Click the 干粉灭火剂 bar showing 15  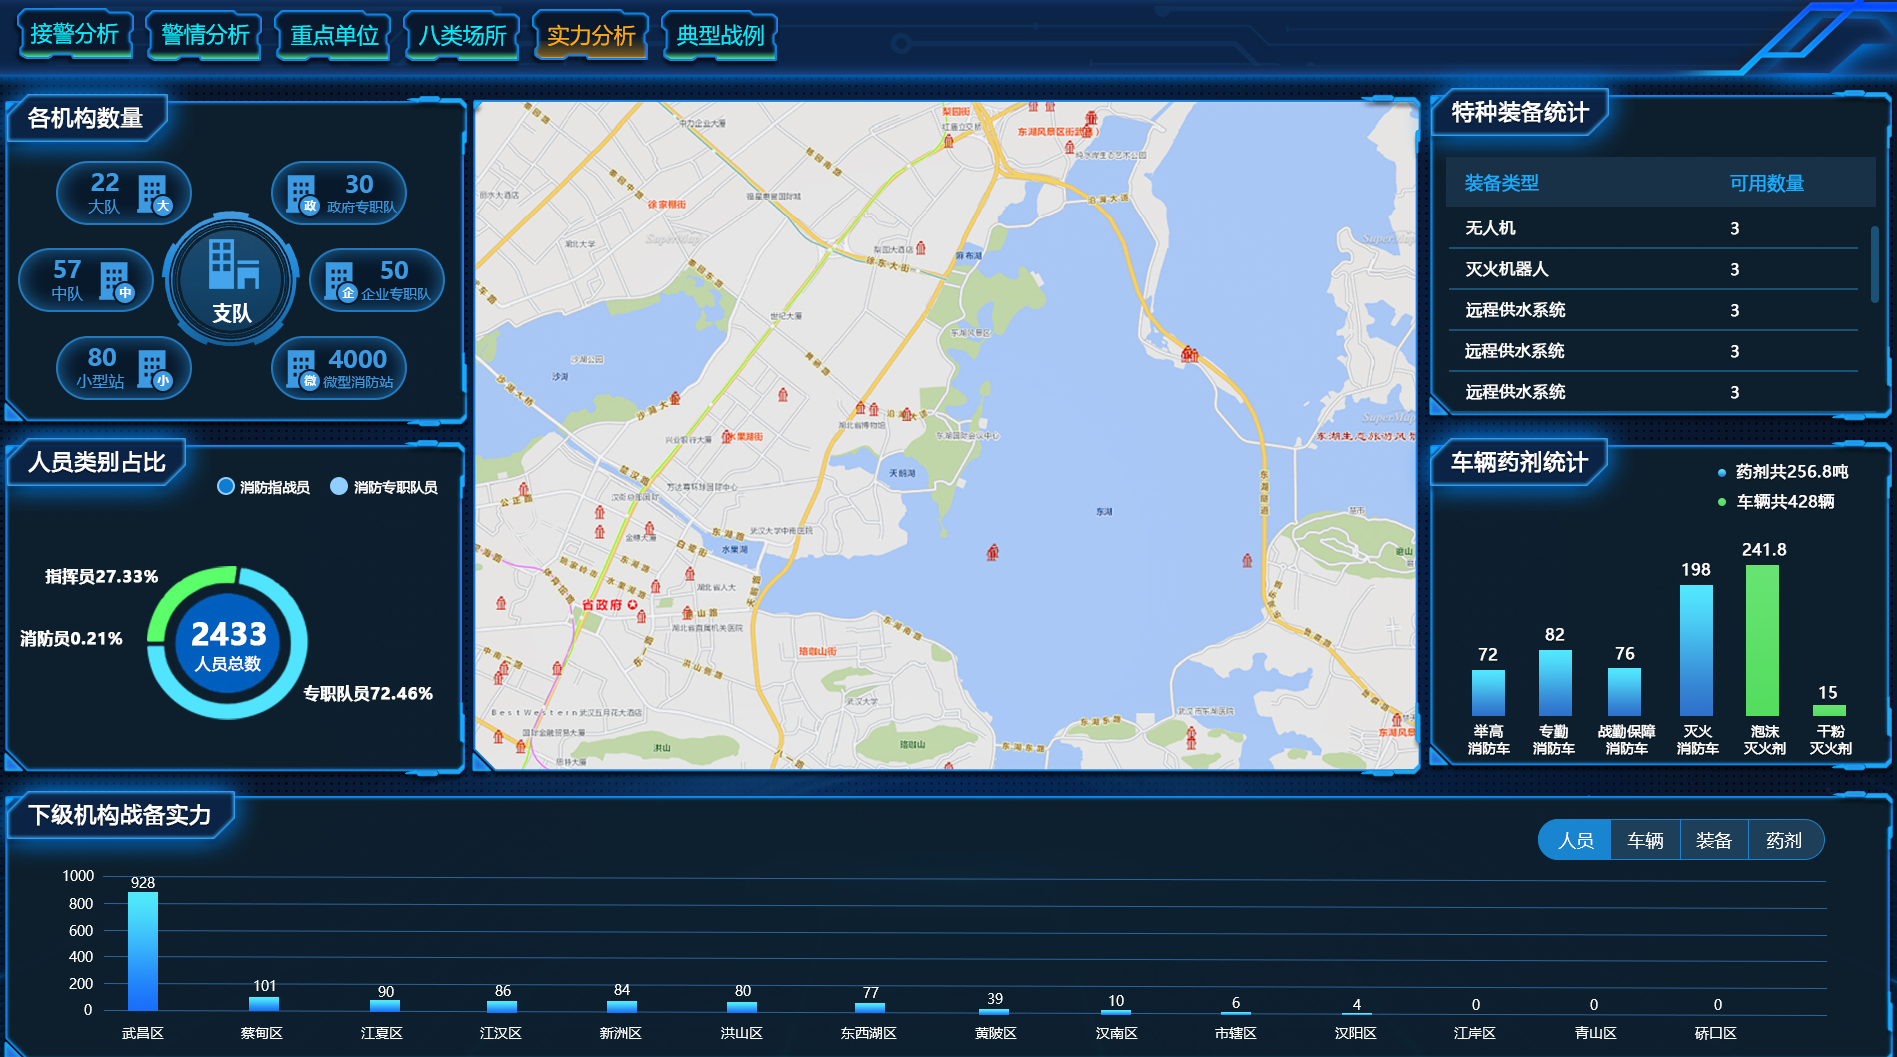(x=1829, y=711)
